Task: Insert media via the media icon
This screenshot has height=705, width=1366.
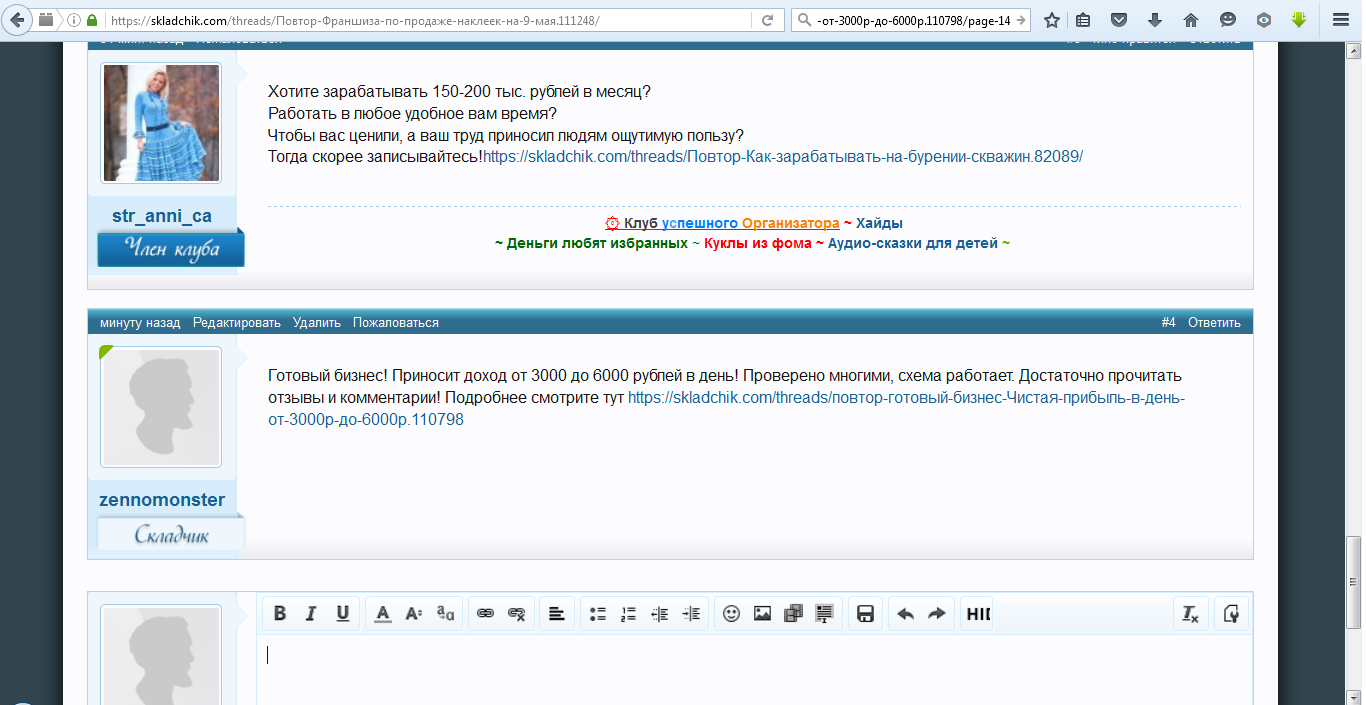Action: (794, 614)
